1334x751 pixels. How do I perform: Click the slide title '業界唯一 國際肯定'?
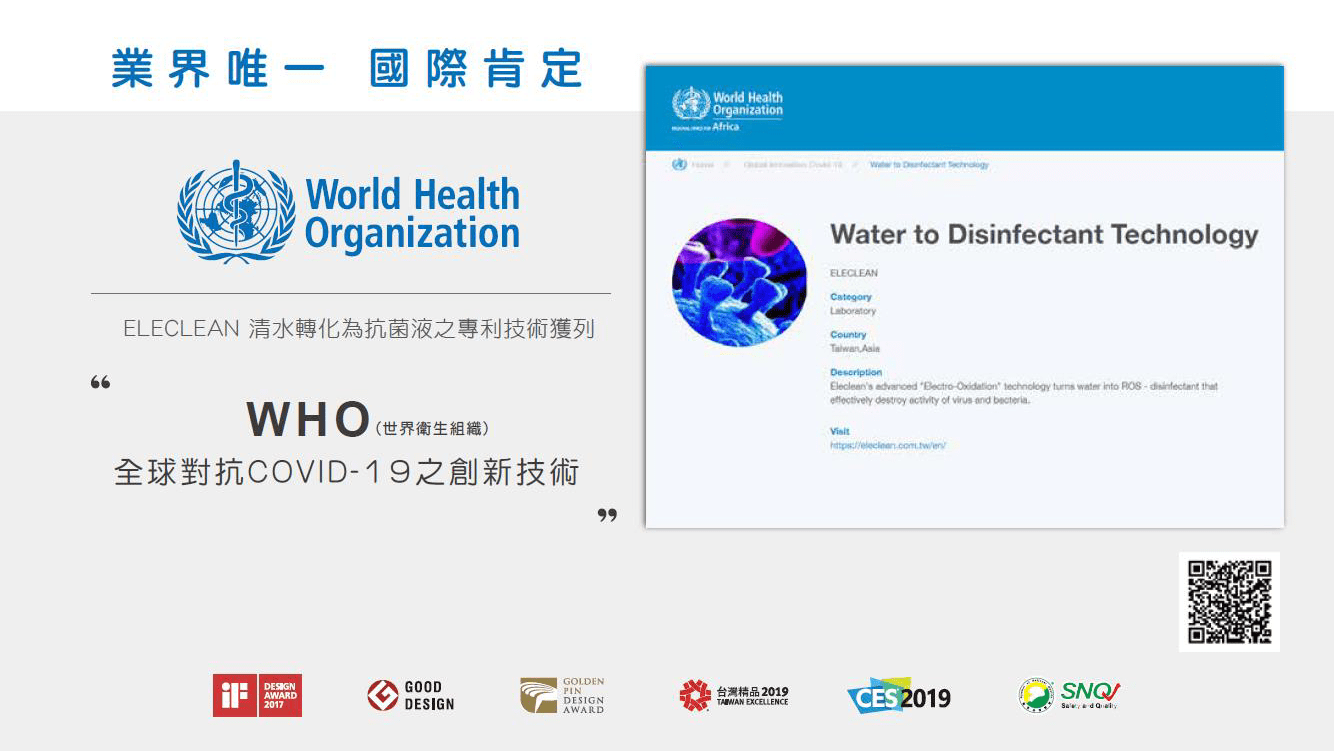(x=347, y=68)
